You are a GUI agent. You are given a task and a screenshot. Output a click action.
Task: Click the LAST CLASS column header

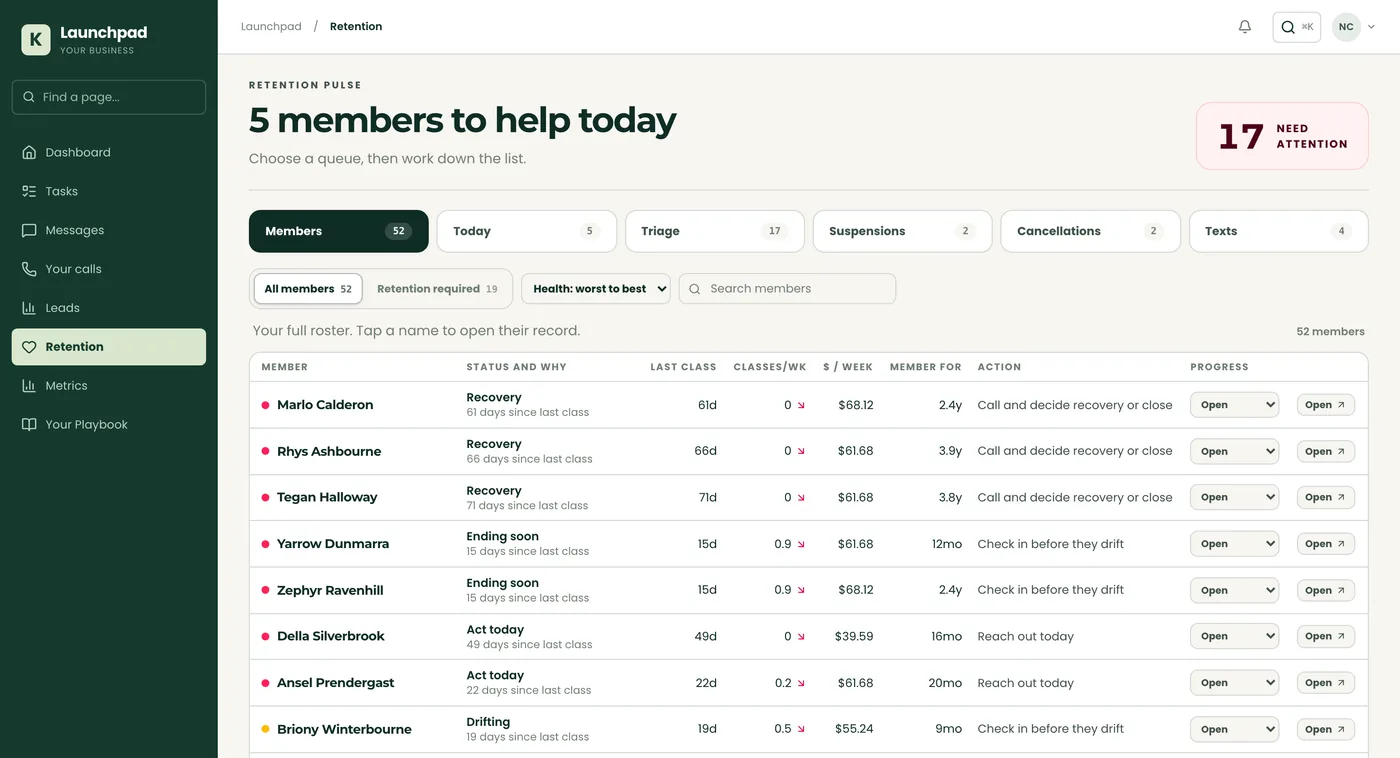[683, 367]
